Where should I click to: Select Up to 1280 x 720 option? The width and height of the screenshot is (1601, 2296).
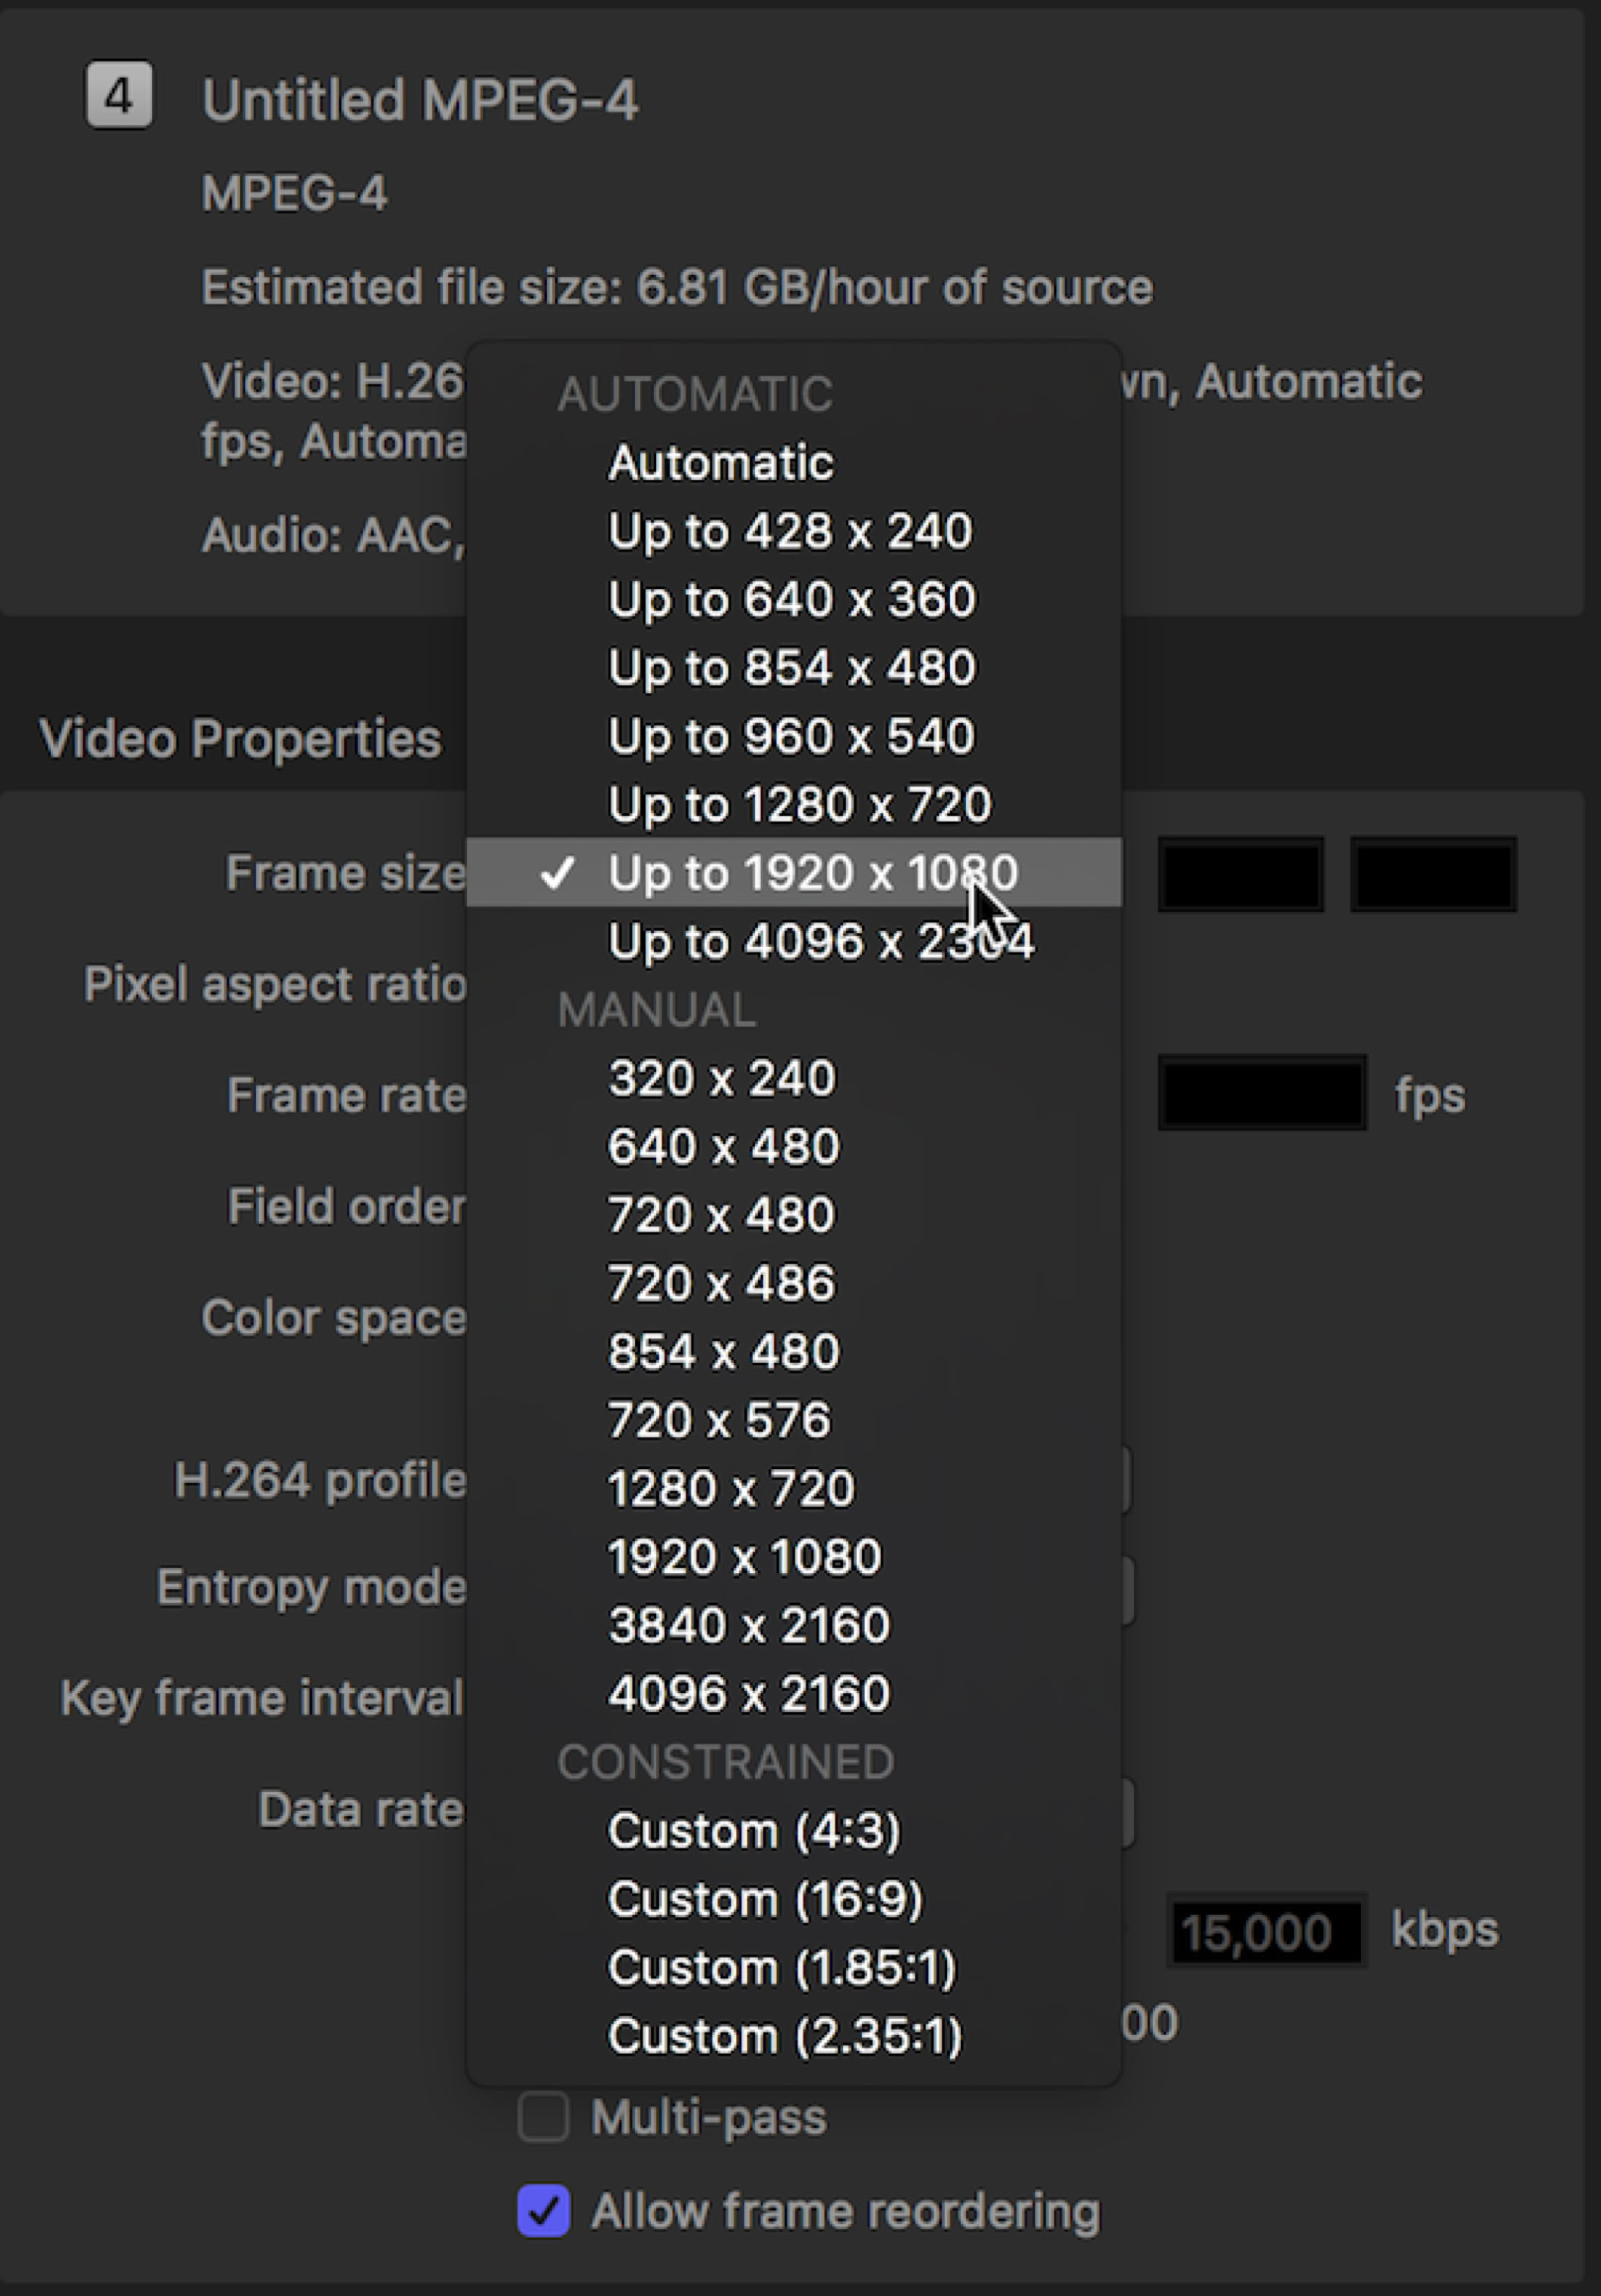click(799, 804)
